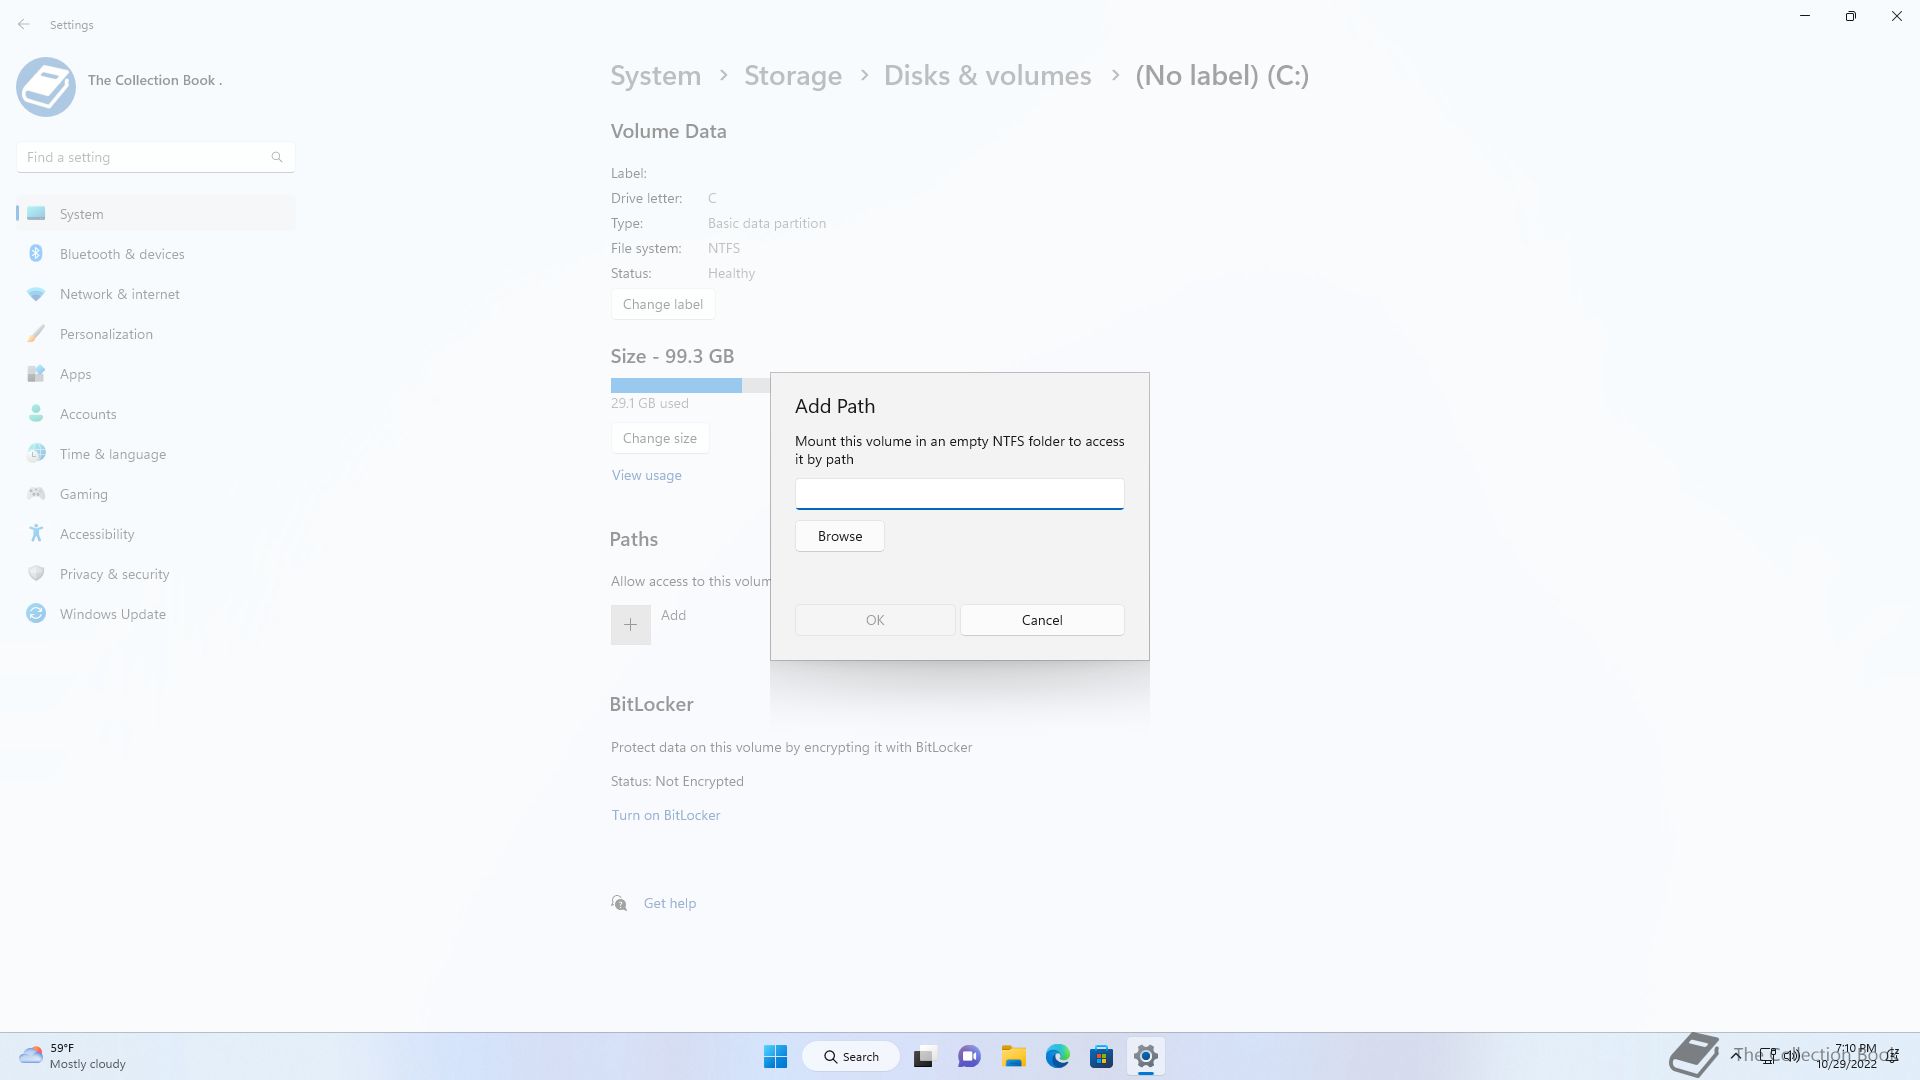This screenshot has width=1920, height=1080.
Task: Open the Windows Start menu
Action: click(x=775, y=1056)
